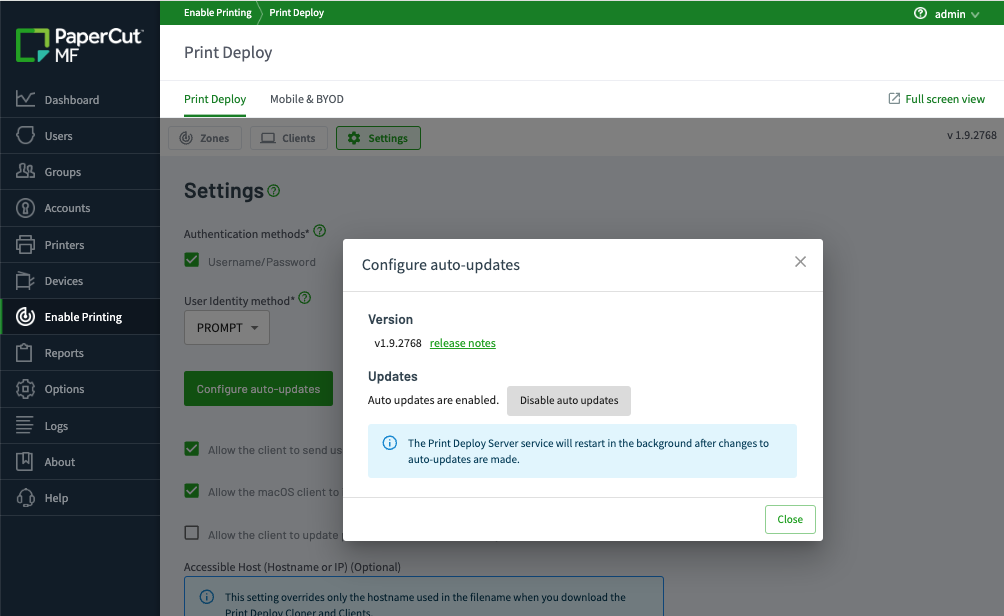Click Enable Printing breadcrumb
The width and height of the screenshot is (1004, 616).
[x=218, y=12]
